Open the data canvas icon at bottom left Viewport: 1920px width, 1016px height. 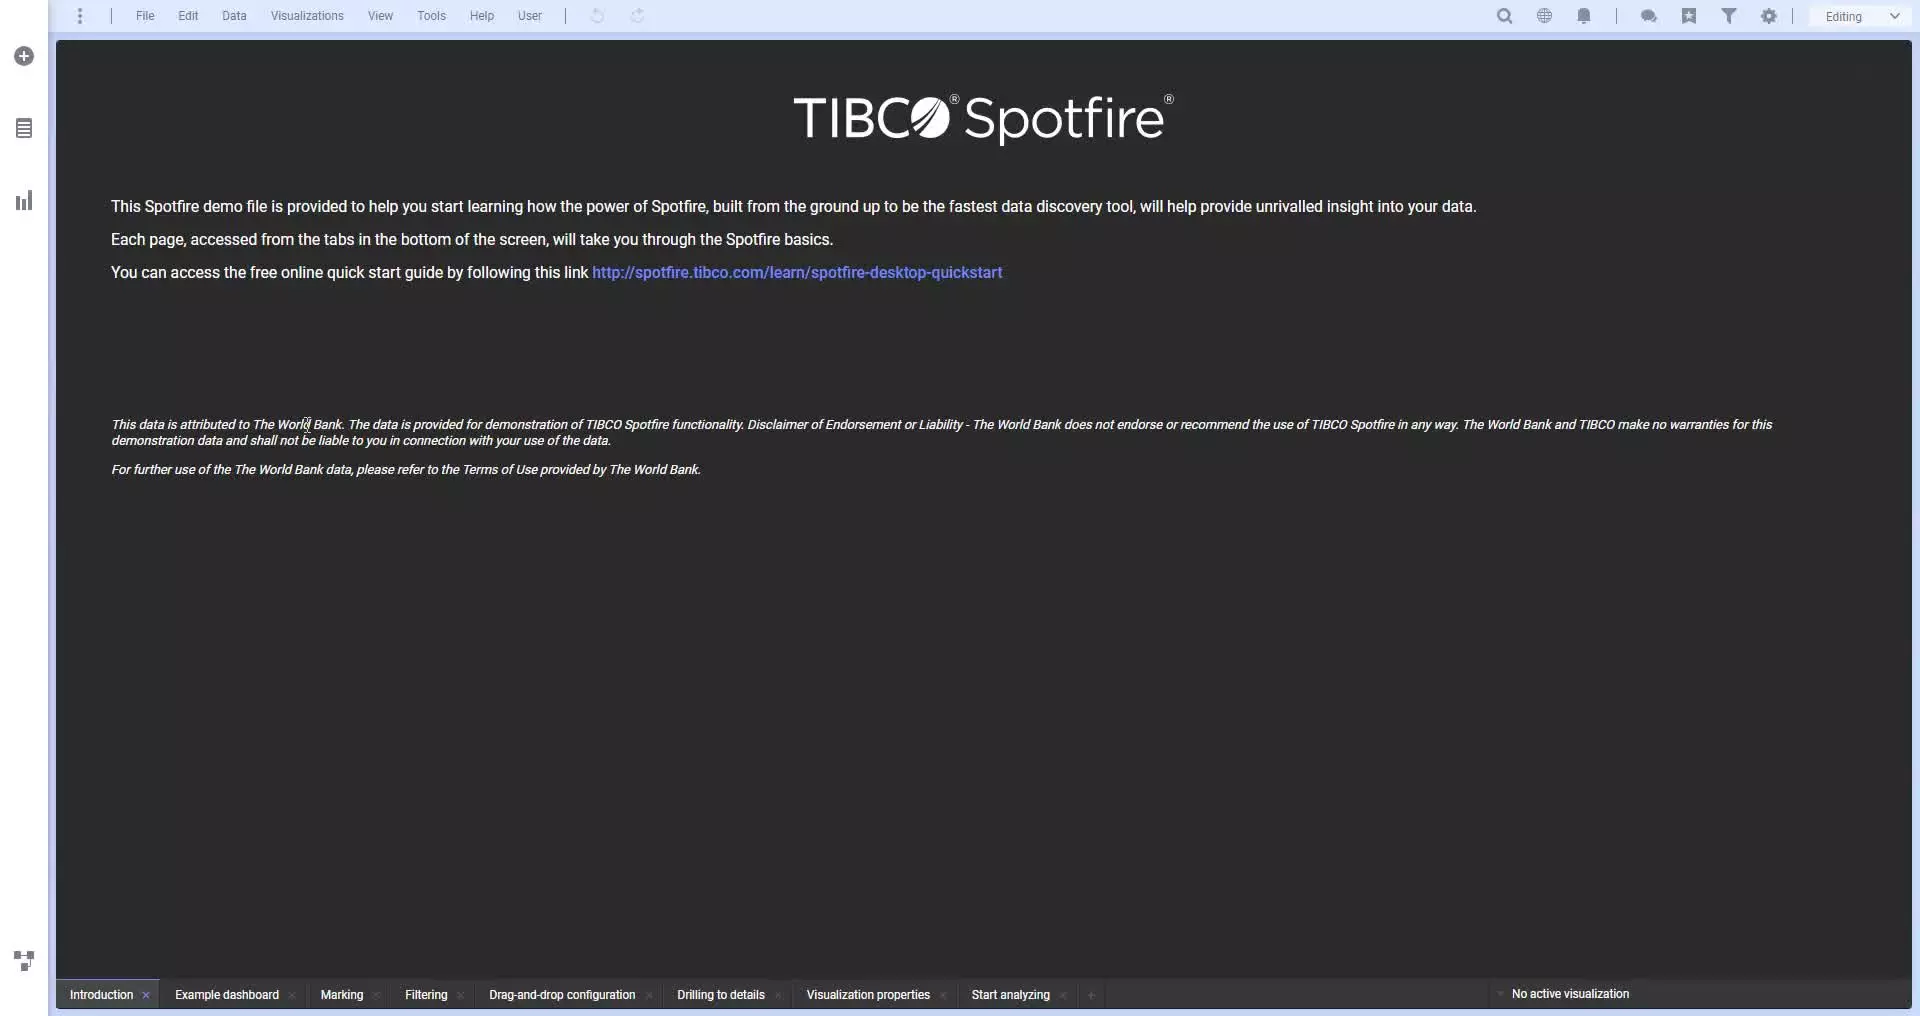pyautogui.click(x=24, y=960)
